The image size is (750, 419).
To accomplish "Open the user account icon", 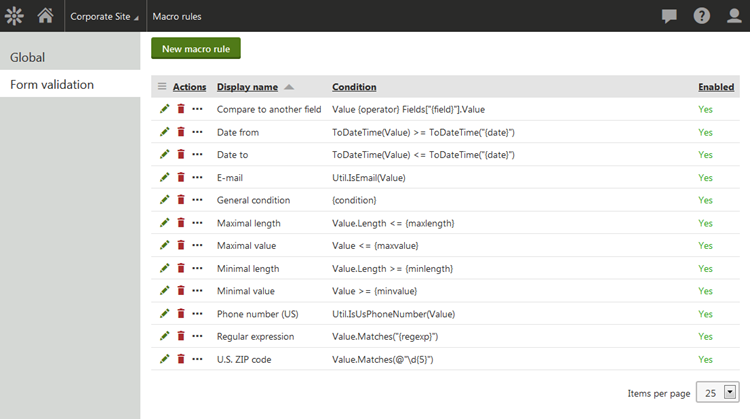I will pyautogui.click(x=734, y=16).
